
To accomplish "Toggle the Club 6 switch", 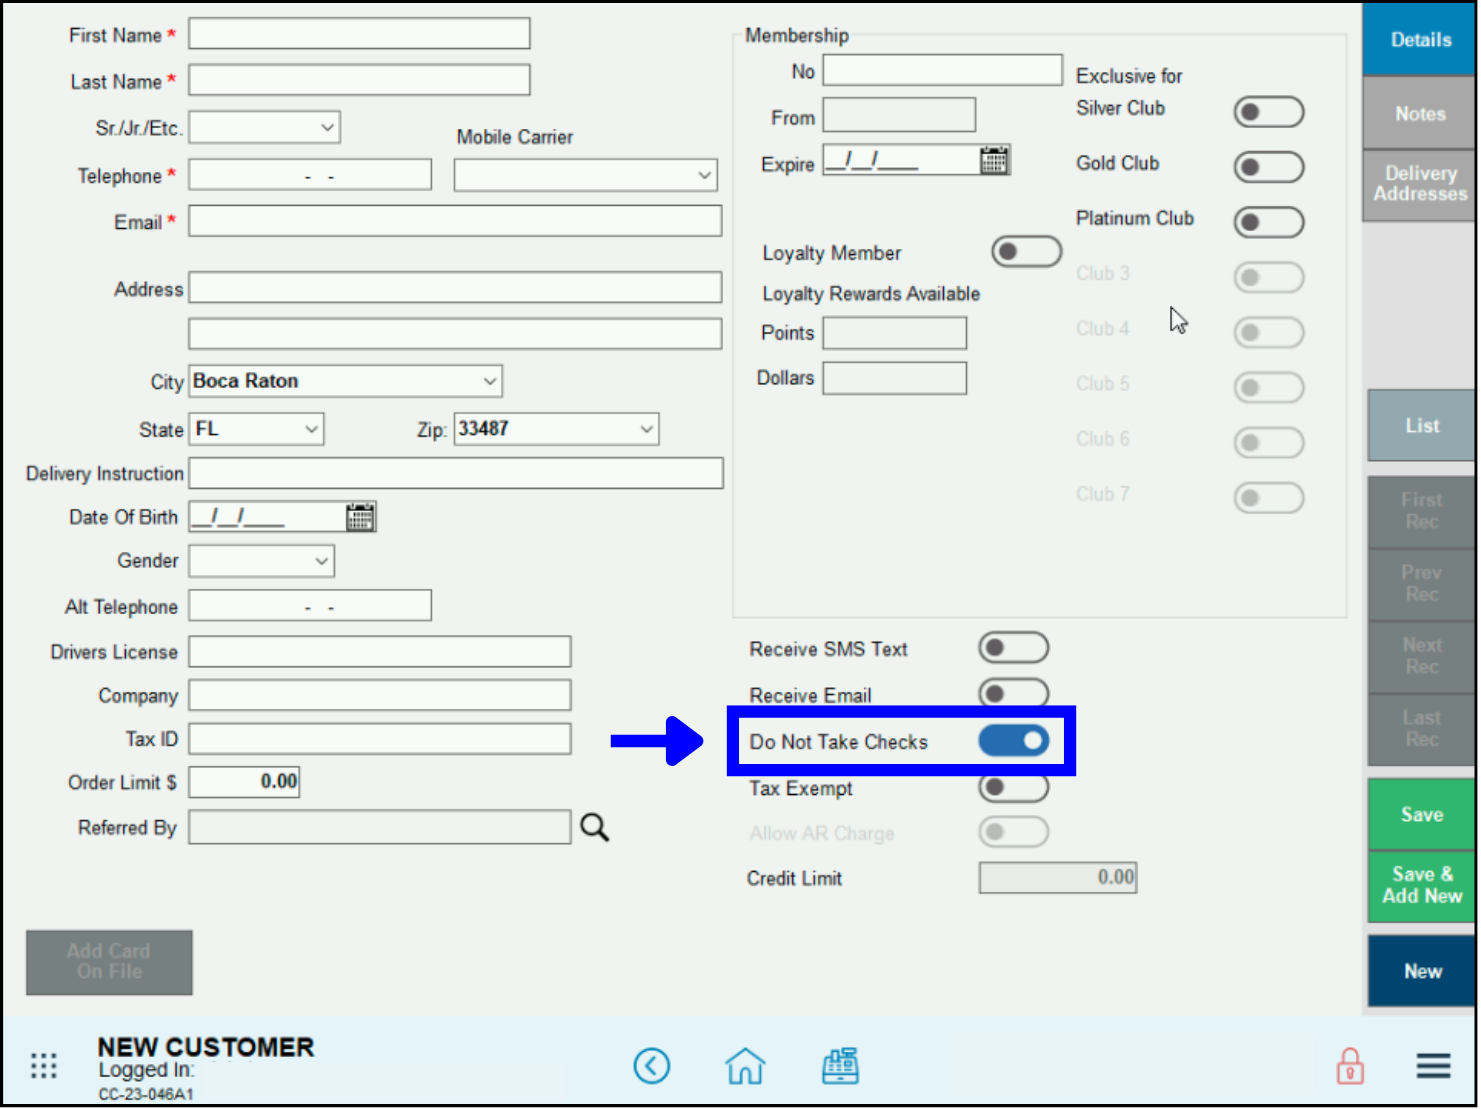I will click(1268, 442).
